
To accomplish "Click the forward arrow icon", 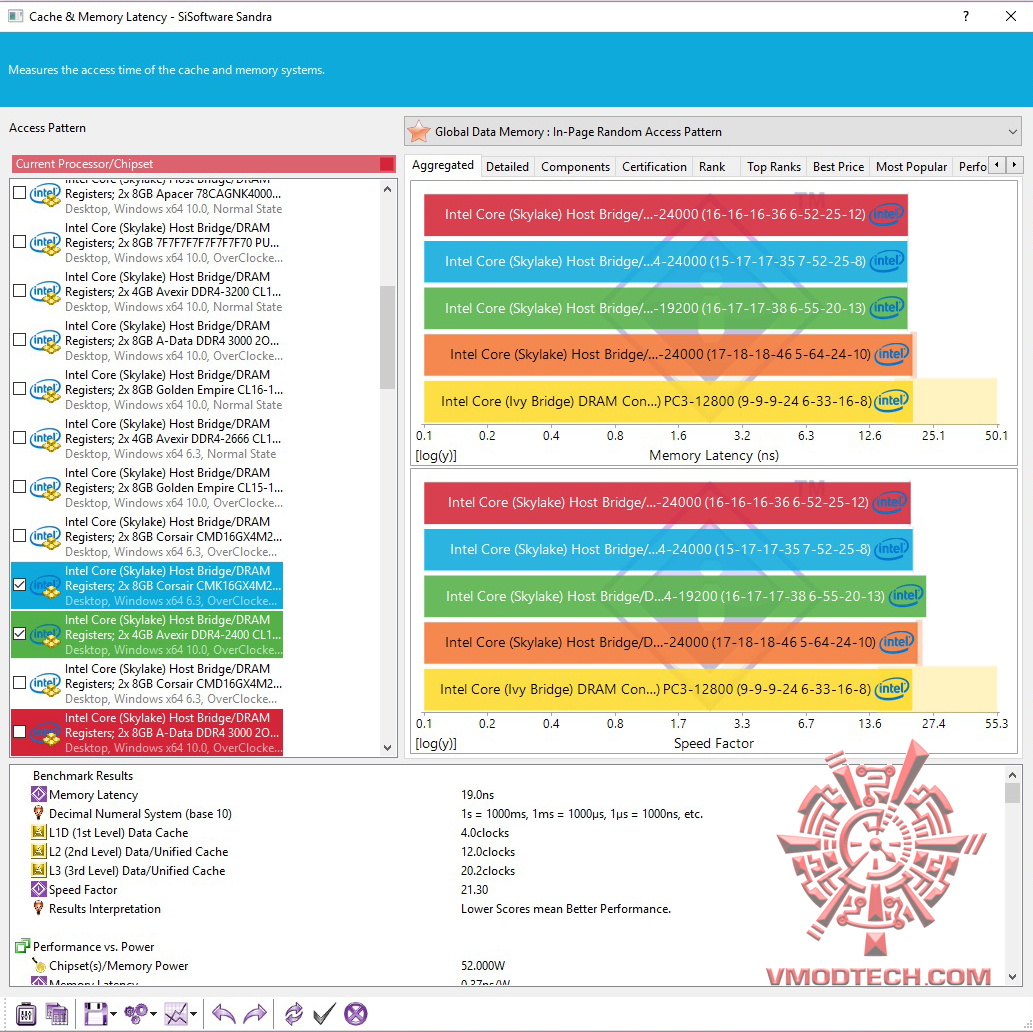I will (255, 1014).
